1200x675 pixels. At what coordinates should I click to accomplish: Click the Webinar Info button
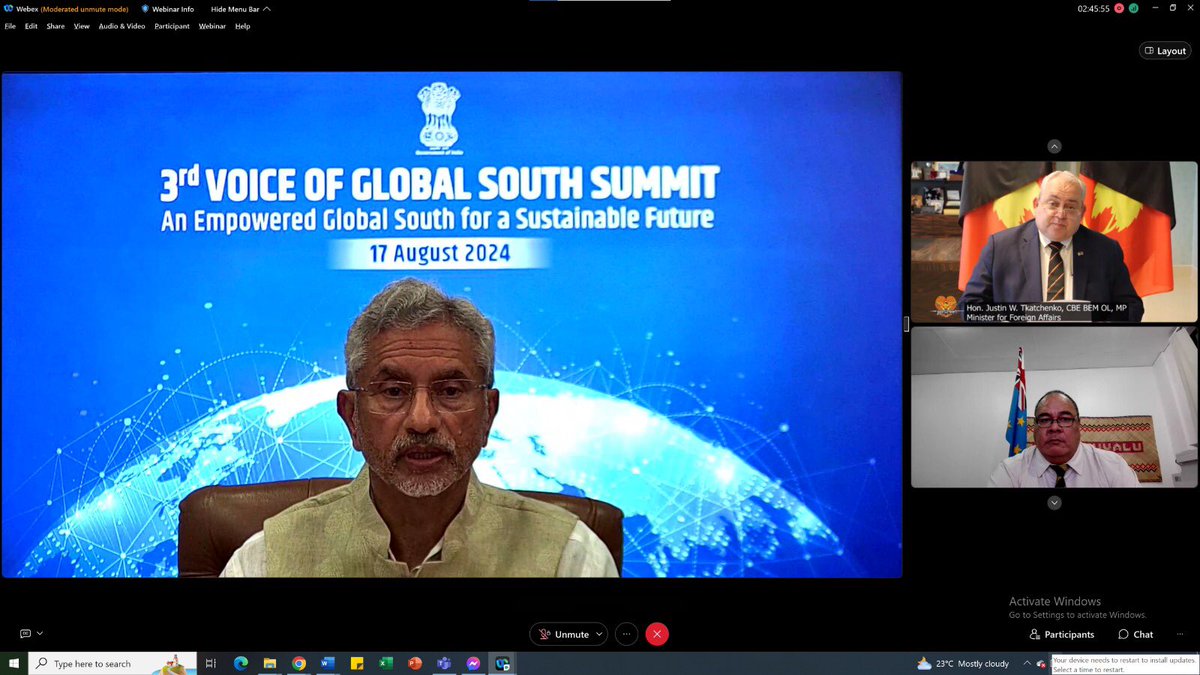coord(167,9)
